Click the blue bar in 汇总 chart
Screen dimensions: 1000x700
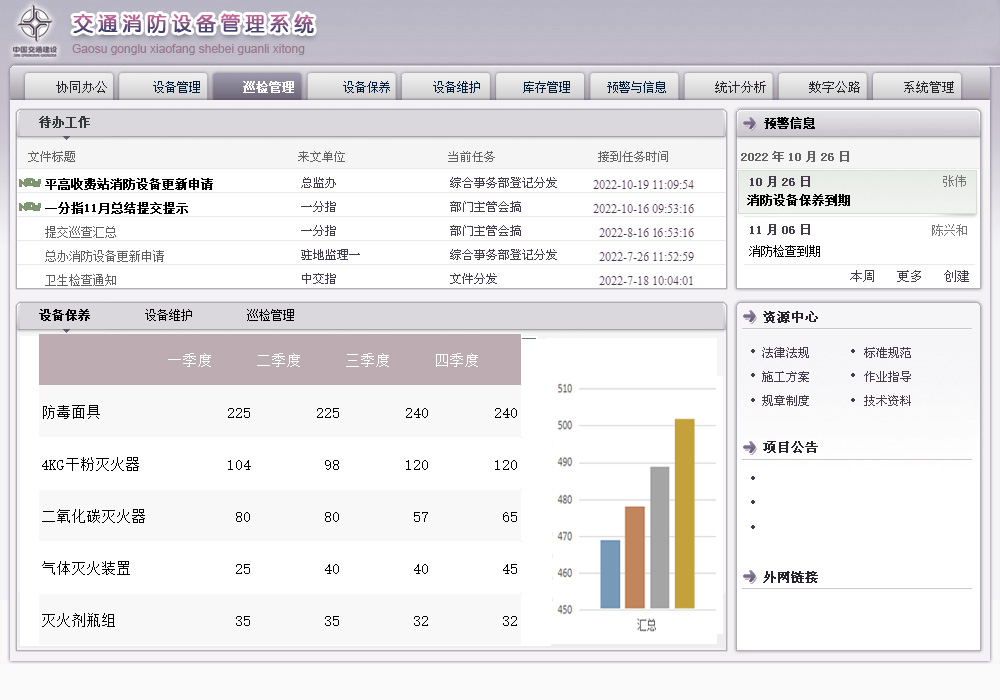coord(610,574)
